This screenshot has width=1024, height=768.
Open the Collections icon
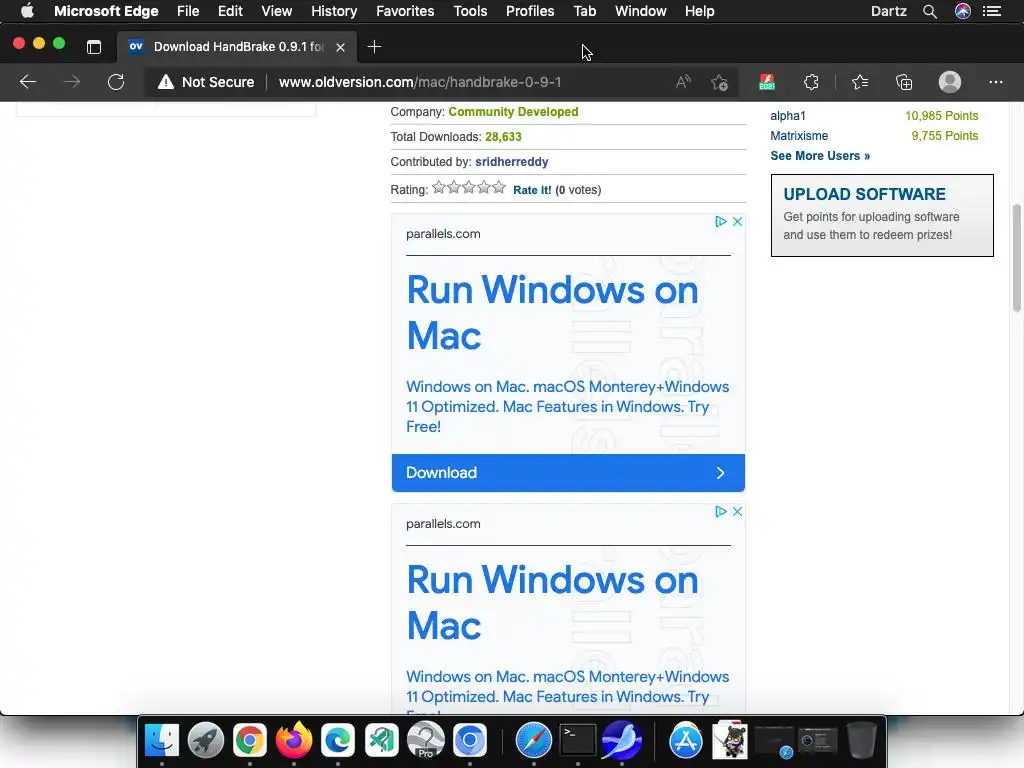(x=904, y=82)
